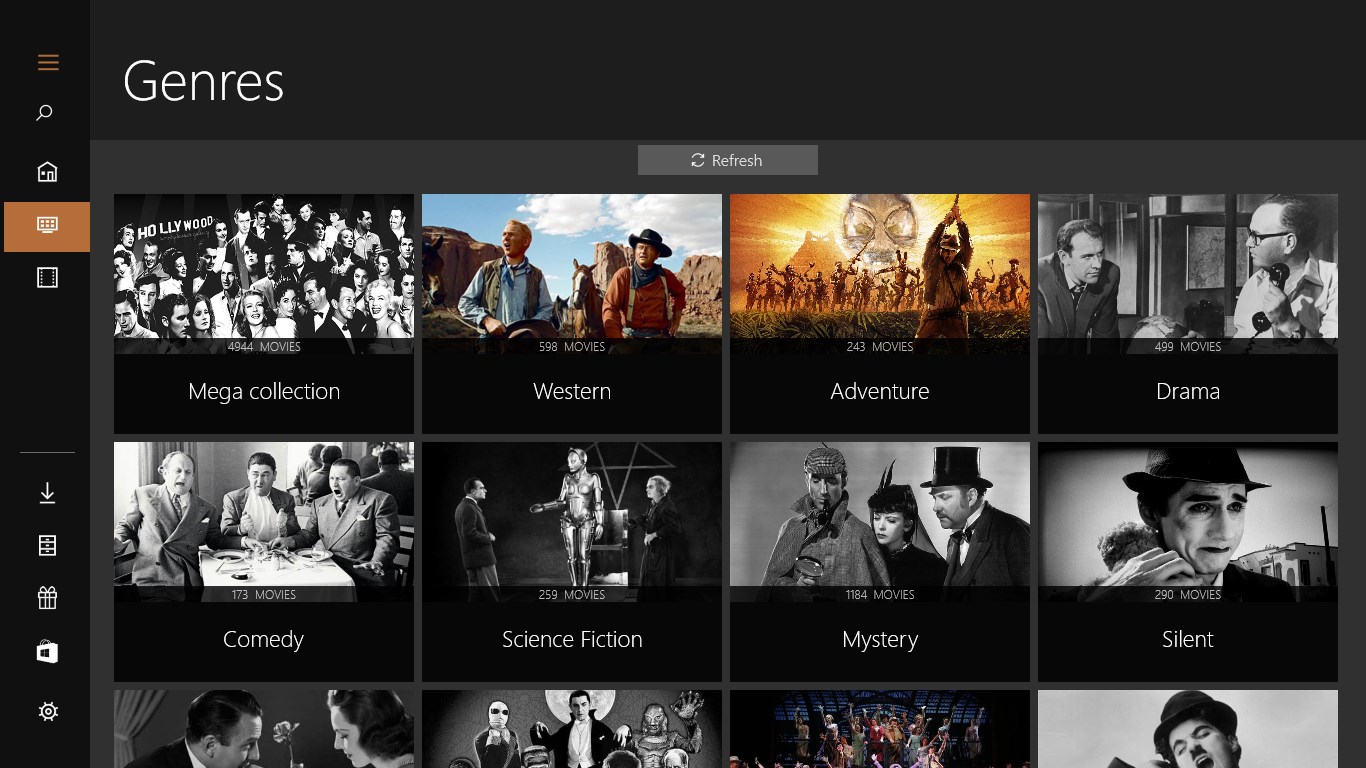1366x768 pixels.
Task: Click the gift icon in sidebar
Action: tap(46, 597)
